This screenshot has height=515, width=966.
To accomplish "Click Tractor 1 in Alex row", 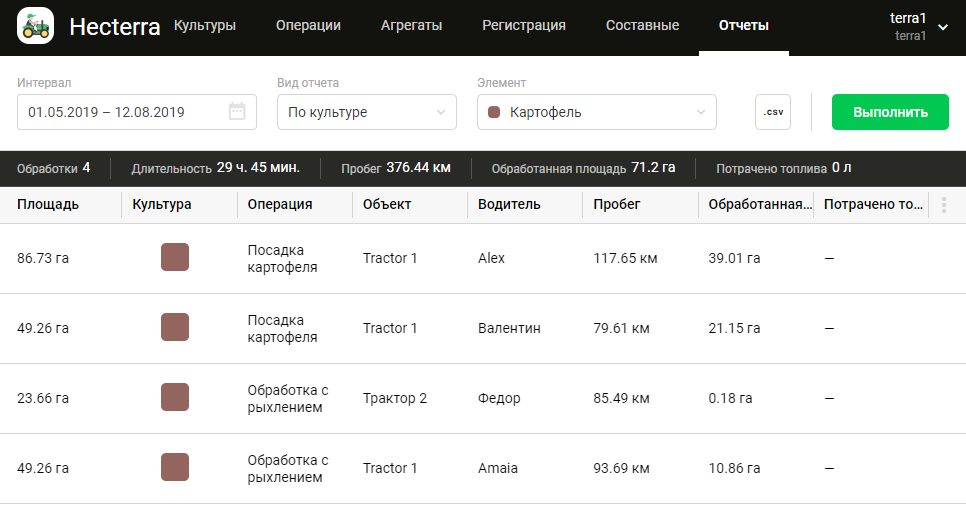I will point(390,258).
